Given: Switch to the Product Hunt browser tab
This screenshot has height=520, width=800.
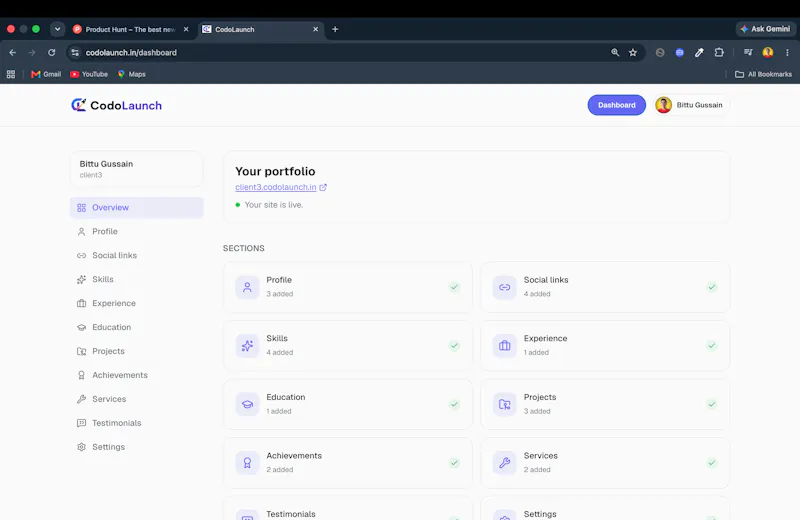Looking at the screenshot, I should pyautogui.click(x=131, y=30).
